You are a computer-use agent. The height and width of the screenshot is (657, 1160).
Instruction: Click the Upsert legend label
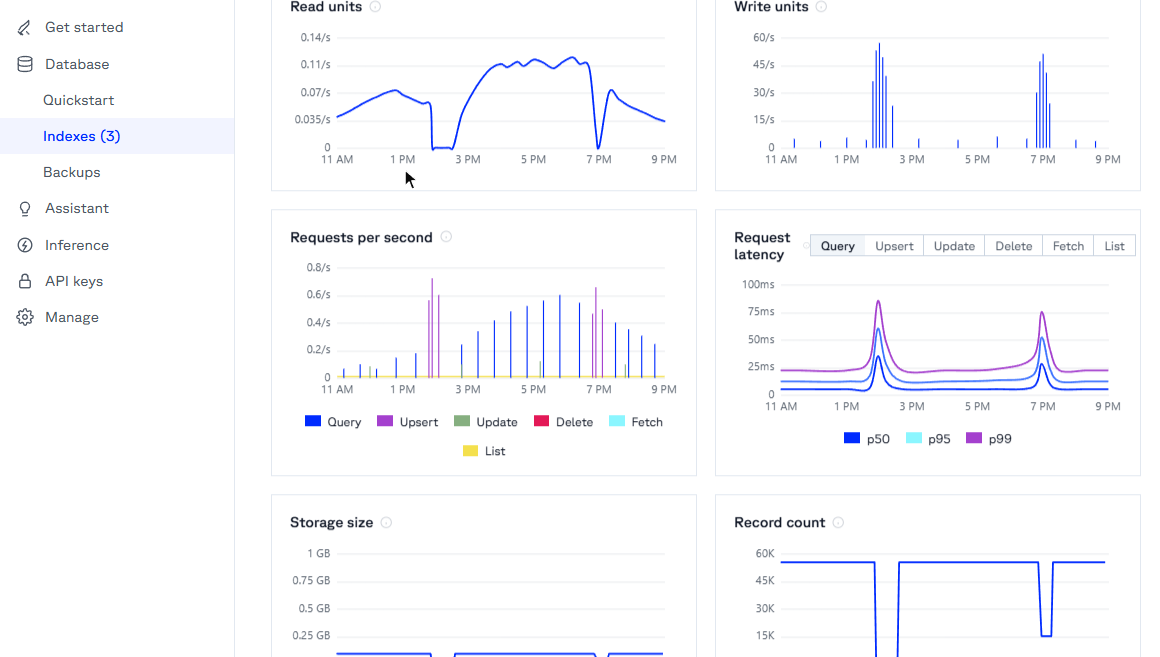coord(419,422)
